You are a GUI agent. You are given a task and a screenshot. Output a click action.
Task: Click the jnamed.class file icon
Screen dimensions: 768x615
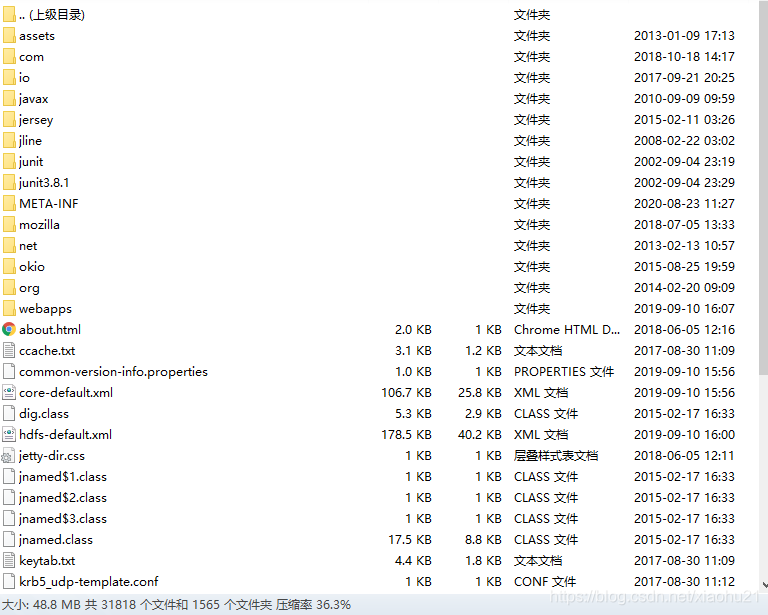tap(9, 540)
